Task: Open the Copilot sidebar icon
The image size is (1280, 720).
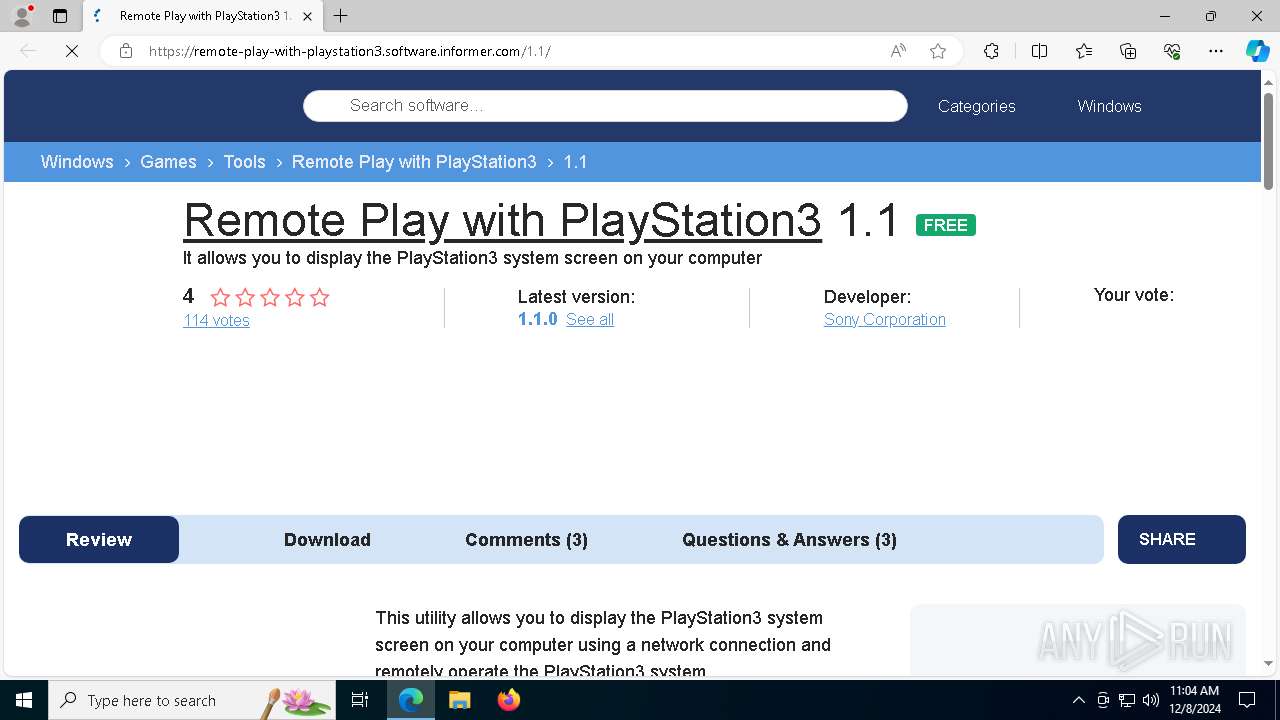Action: tap(1257, 51)
